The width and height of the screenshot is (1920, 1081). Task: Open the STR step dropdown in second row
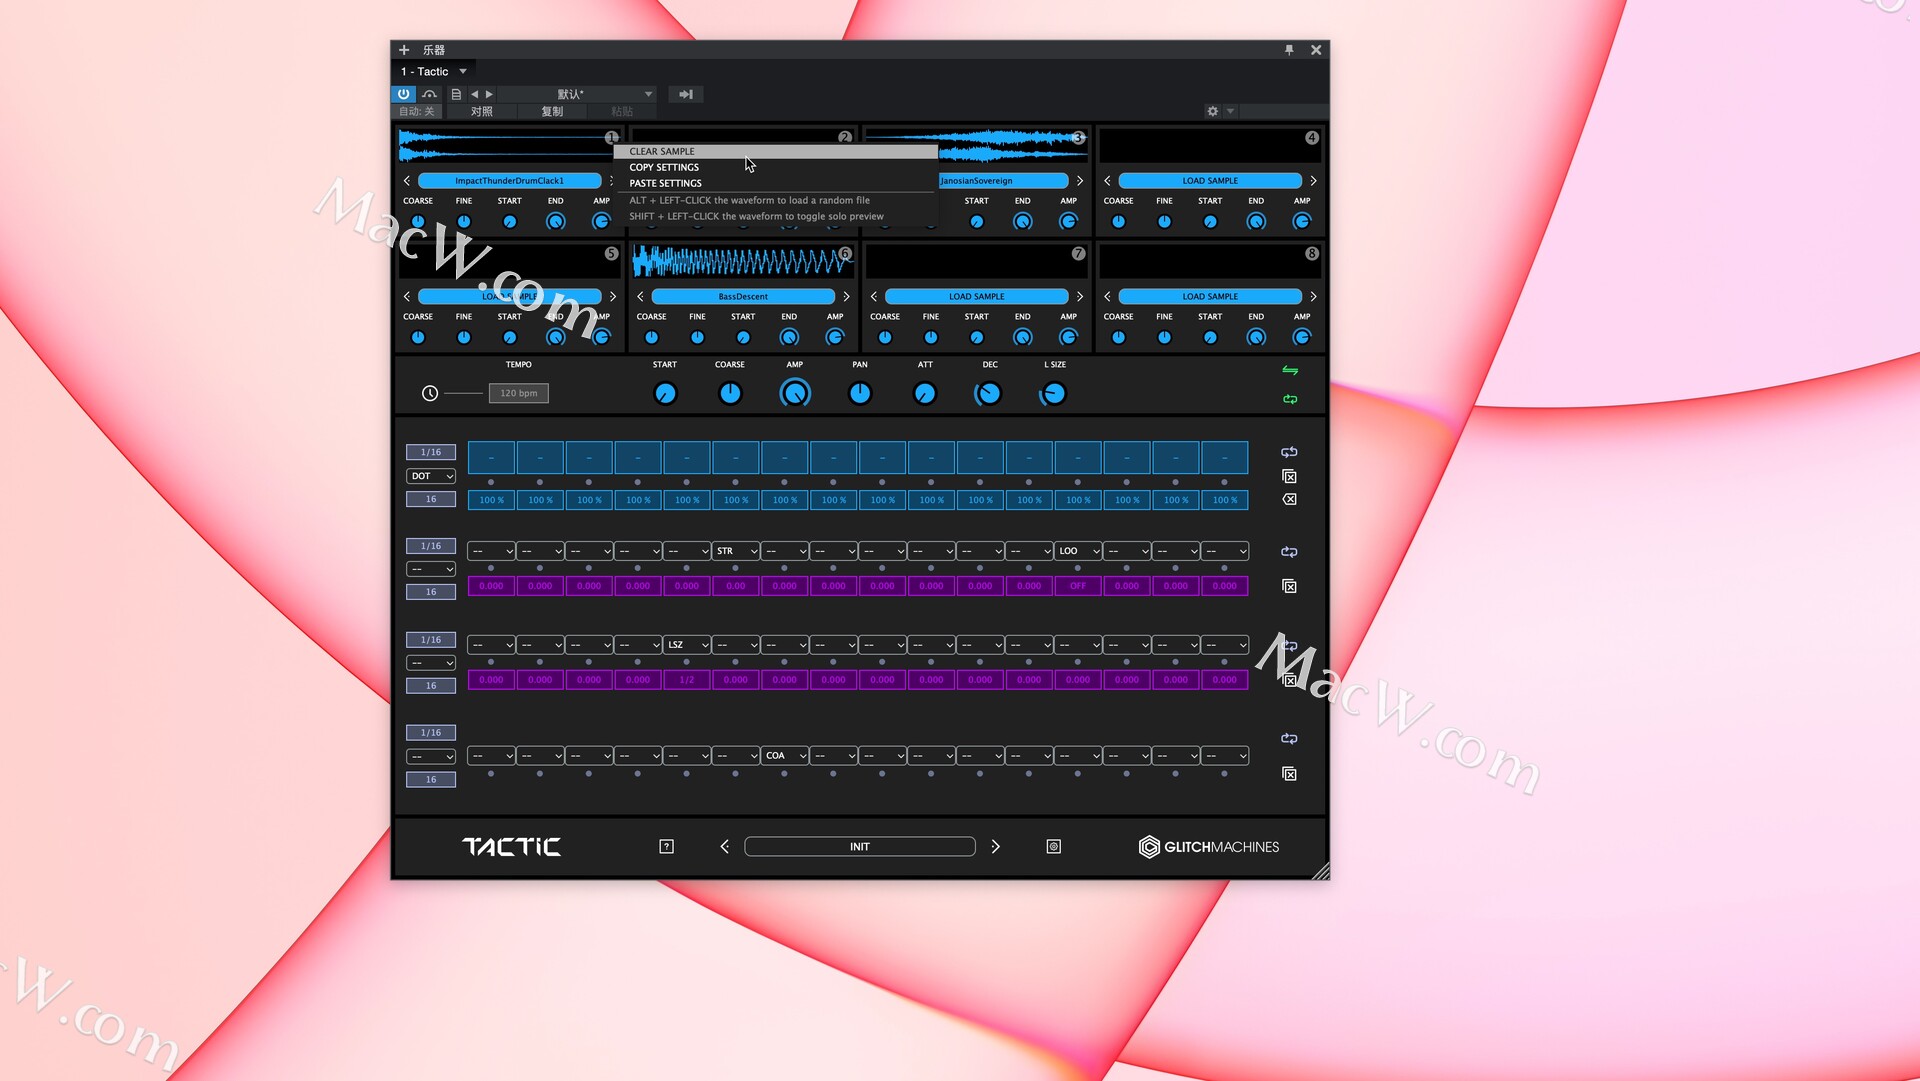pos(735,551)
